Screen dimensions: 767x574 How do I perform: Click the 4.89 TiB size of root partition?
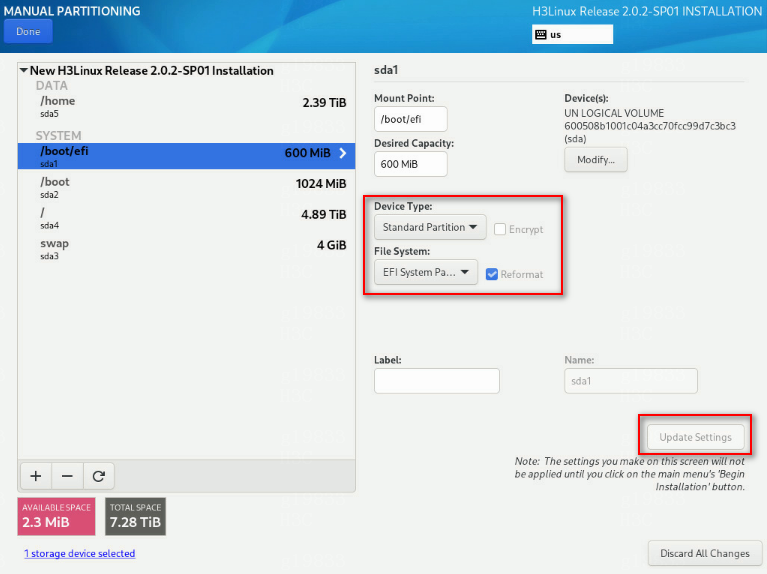(x=323, y=214)
